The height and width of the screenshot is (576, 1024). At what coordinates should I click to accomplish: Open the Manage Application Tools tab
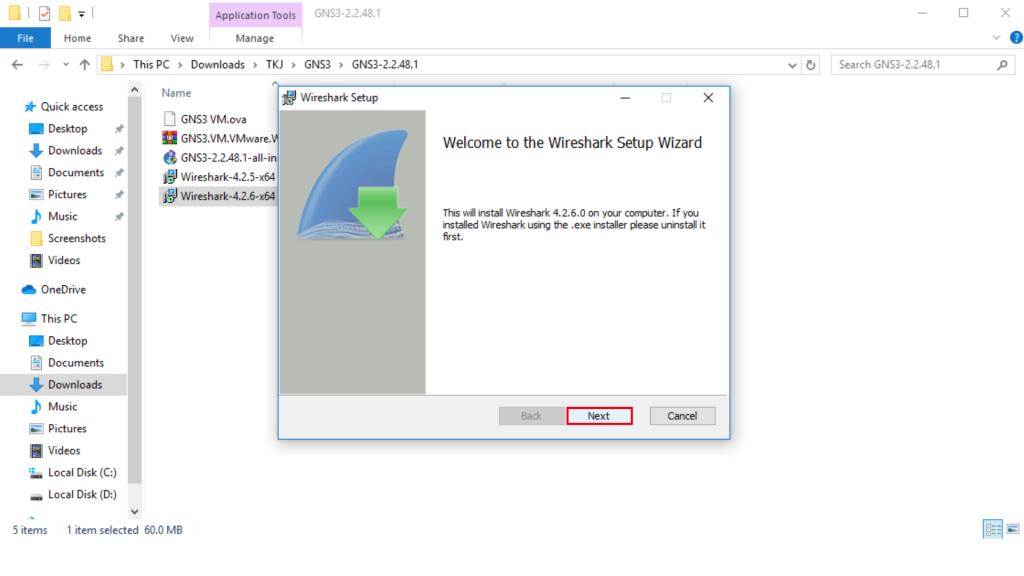(254, 38)
